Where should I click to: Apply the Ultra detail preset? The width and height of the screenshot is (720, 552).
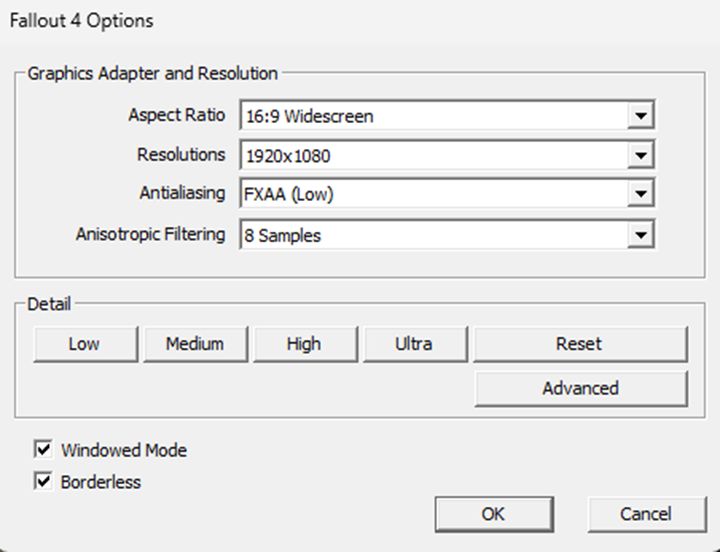(413, 344)
